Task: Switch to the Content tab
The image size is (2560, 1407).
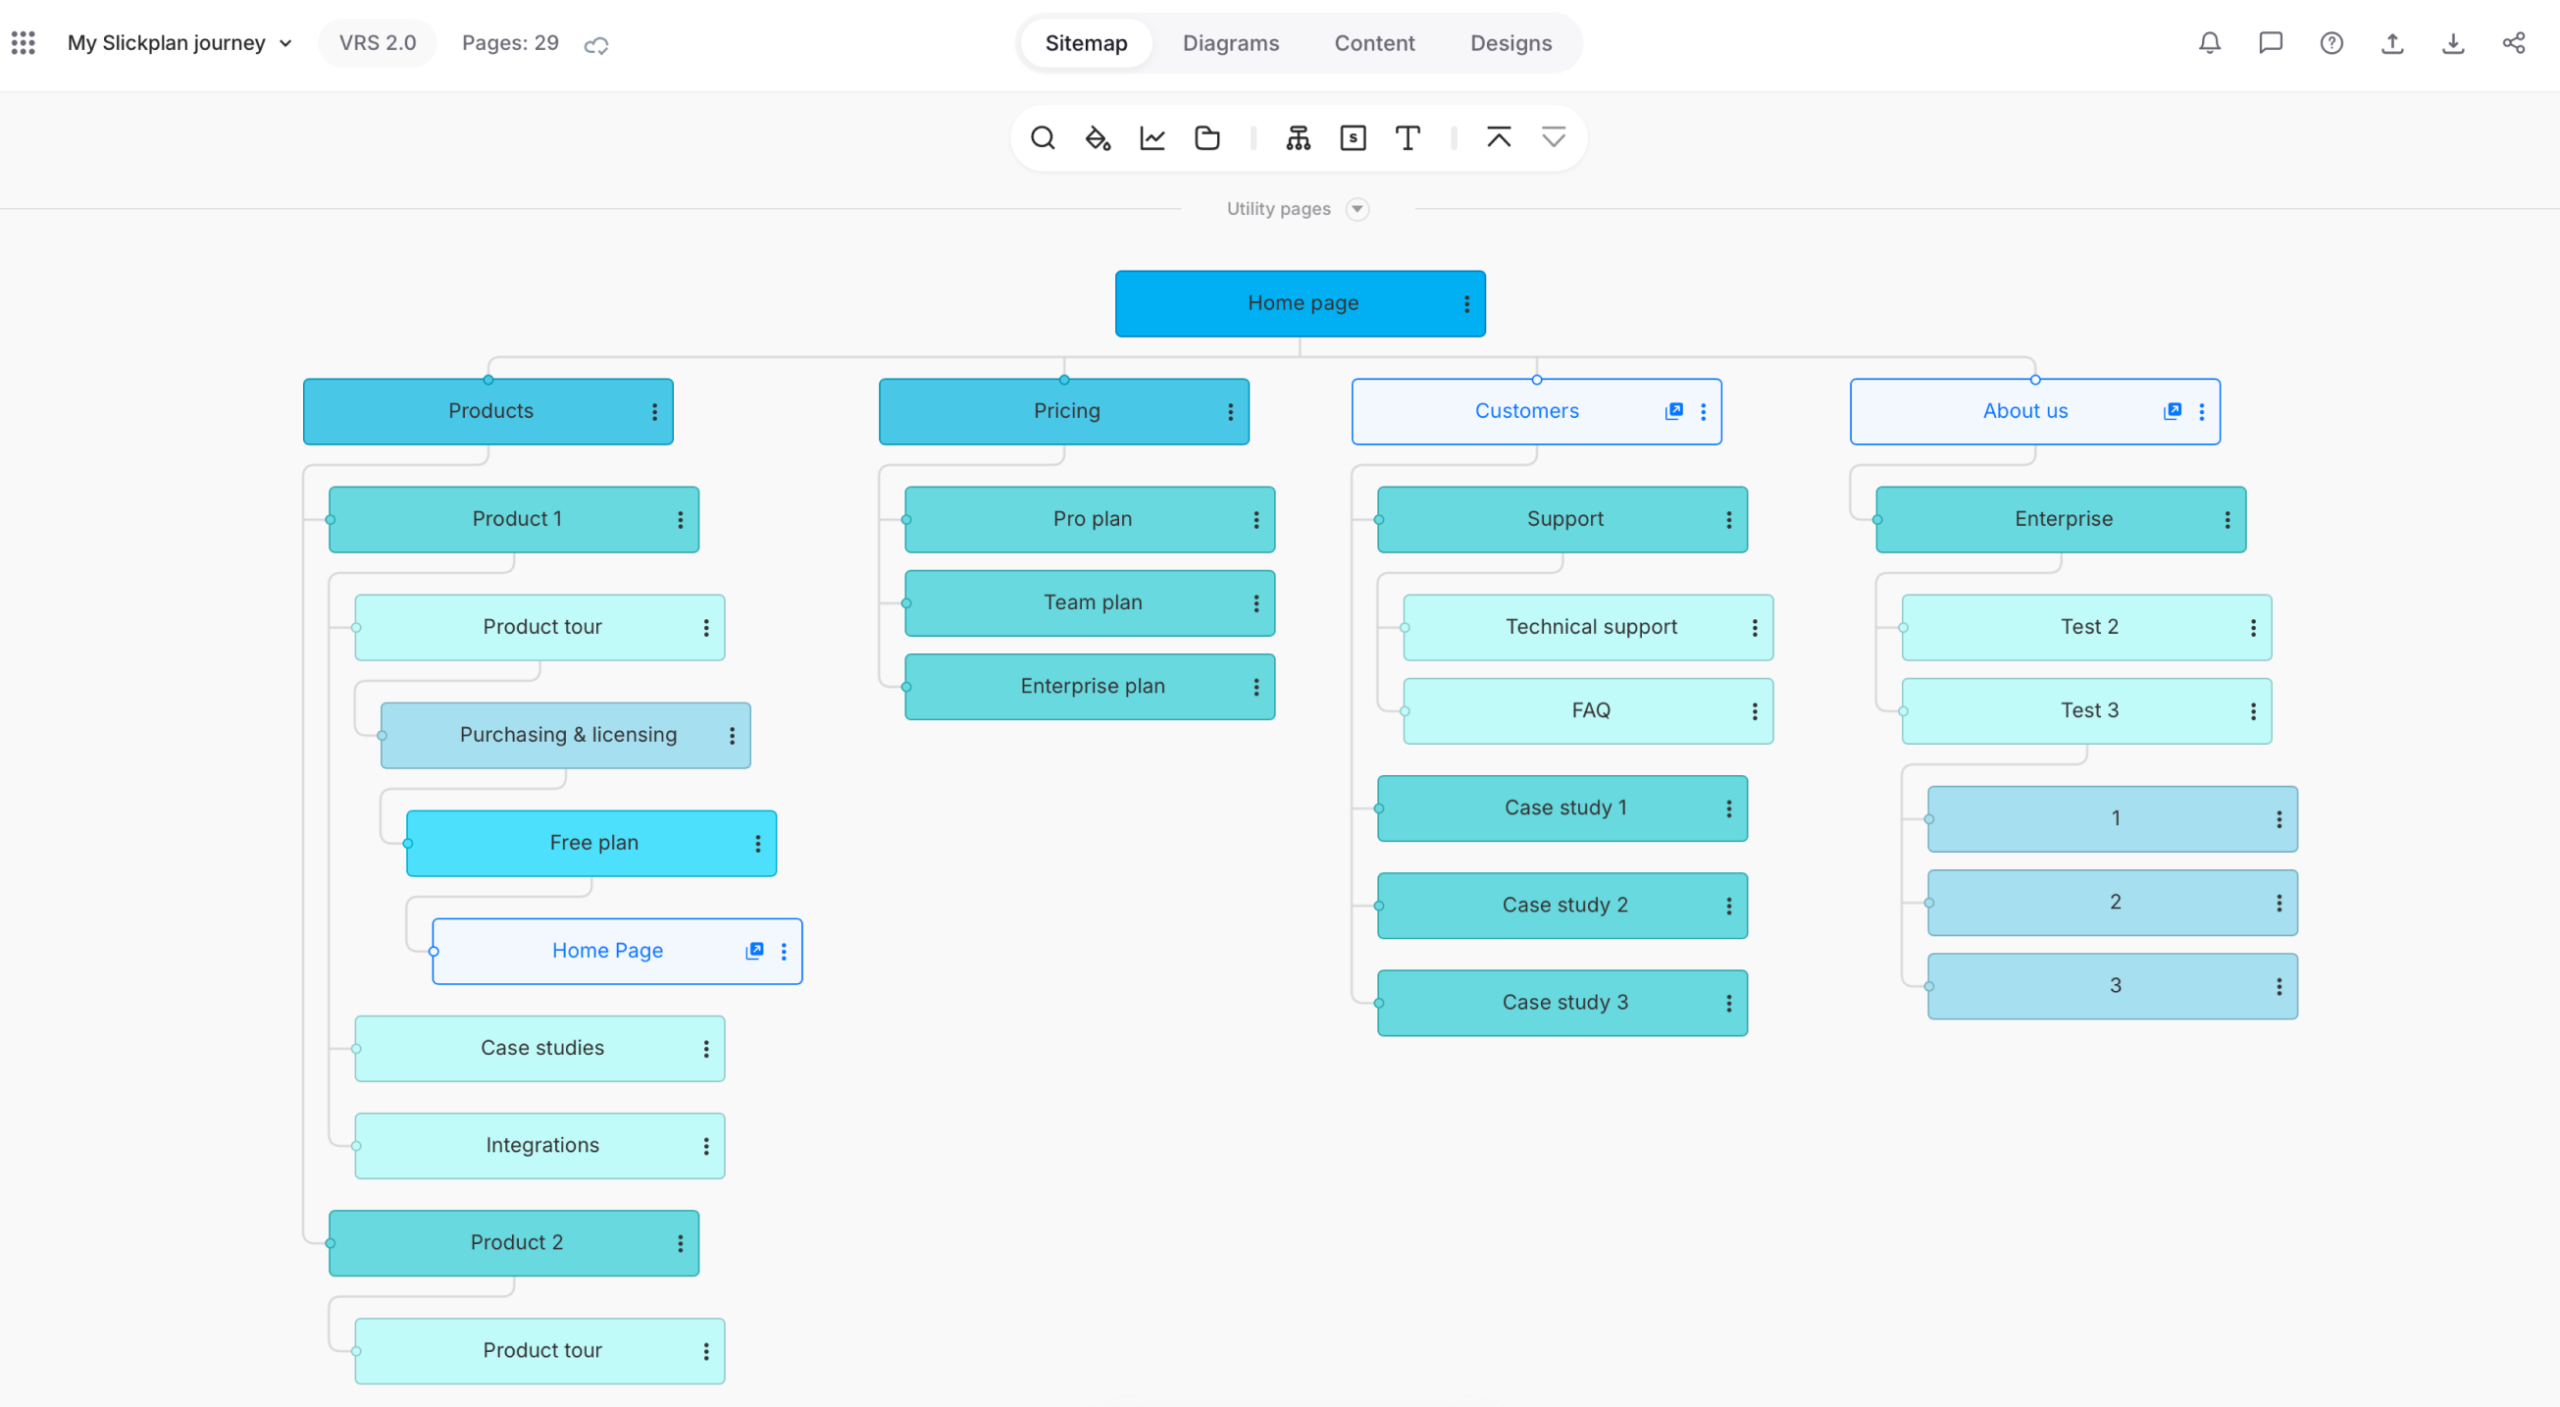Action: tap(1374, 43)
